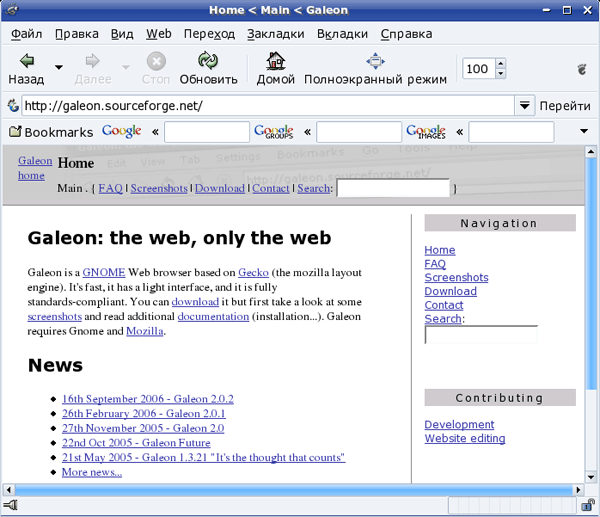600x517 pixels.
Task: Click the security lock icon in status bar
Action: pos(587,506)
